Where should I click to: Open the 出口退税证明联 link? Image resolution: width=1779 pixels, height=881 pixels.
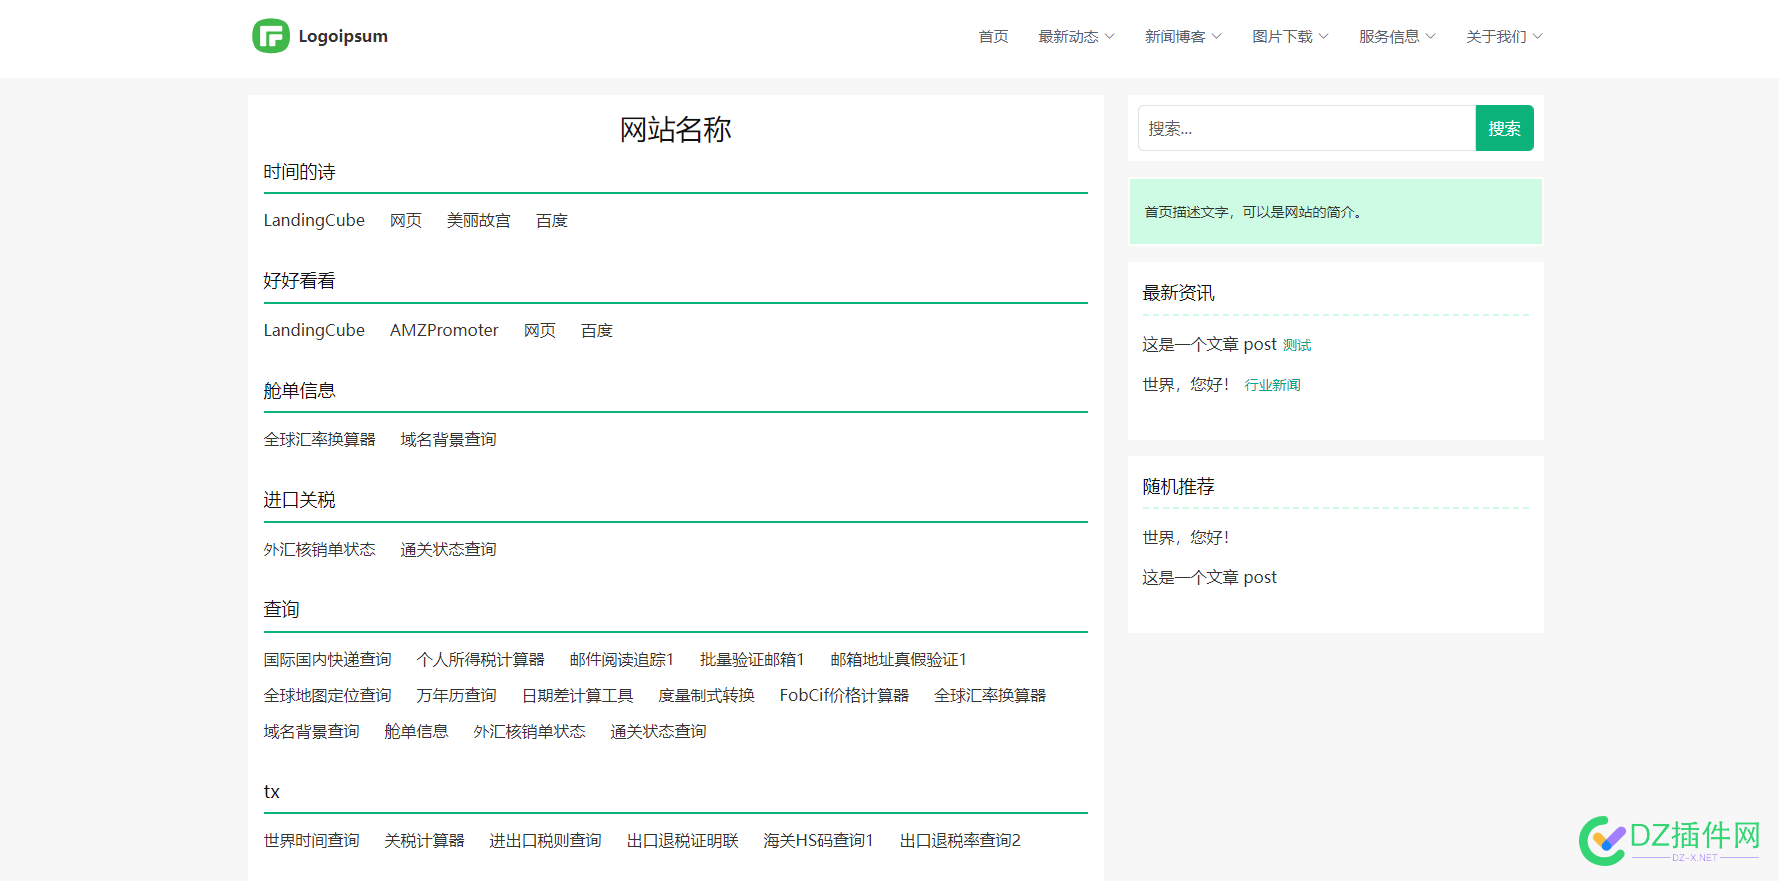coord(683,840)
